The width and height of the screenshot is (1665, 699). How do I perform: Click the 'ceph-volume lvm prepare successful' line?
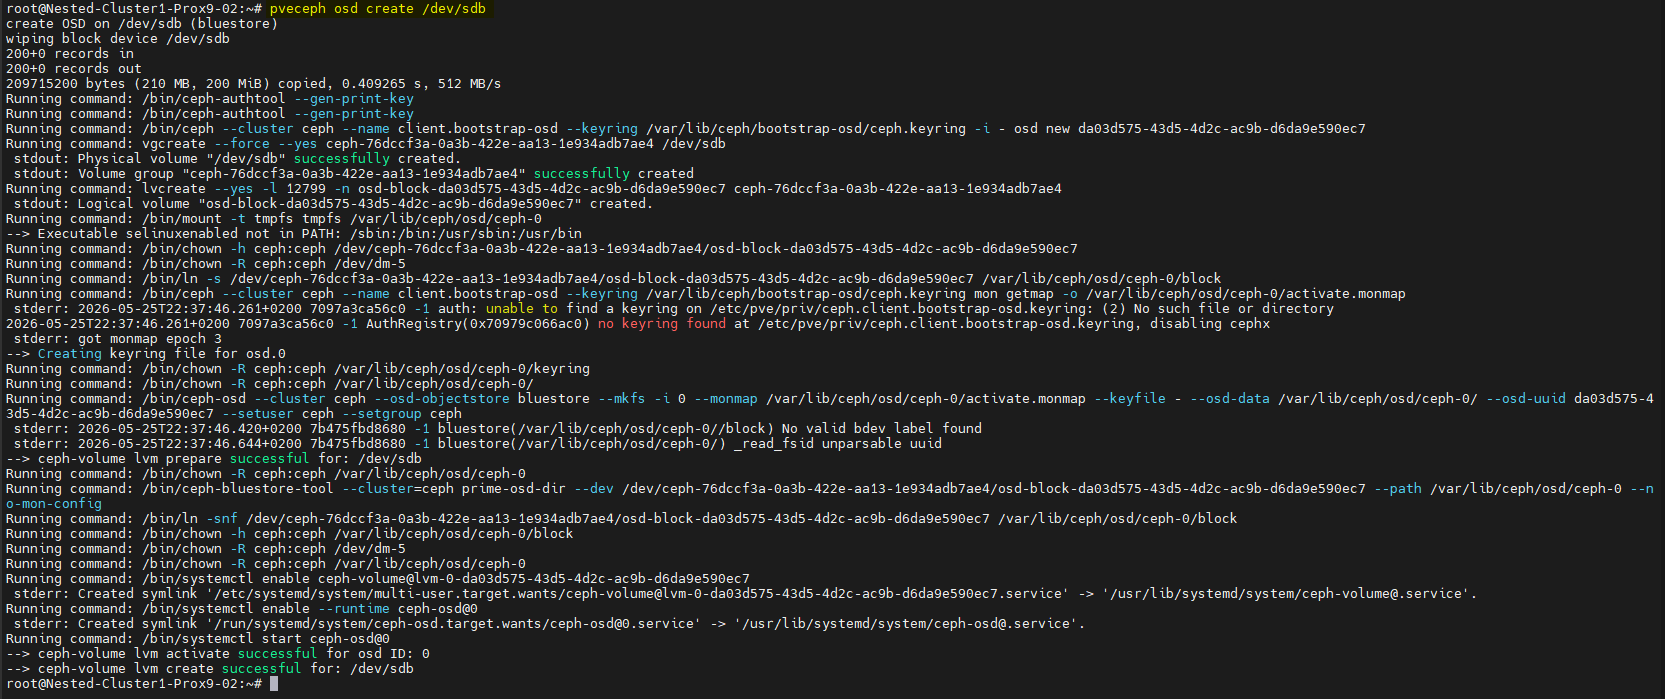coord(214,458)
